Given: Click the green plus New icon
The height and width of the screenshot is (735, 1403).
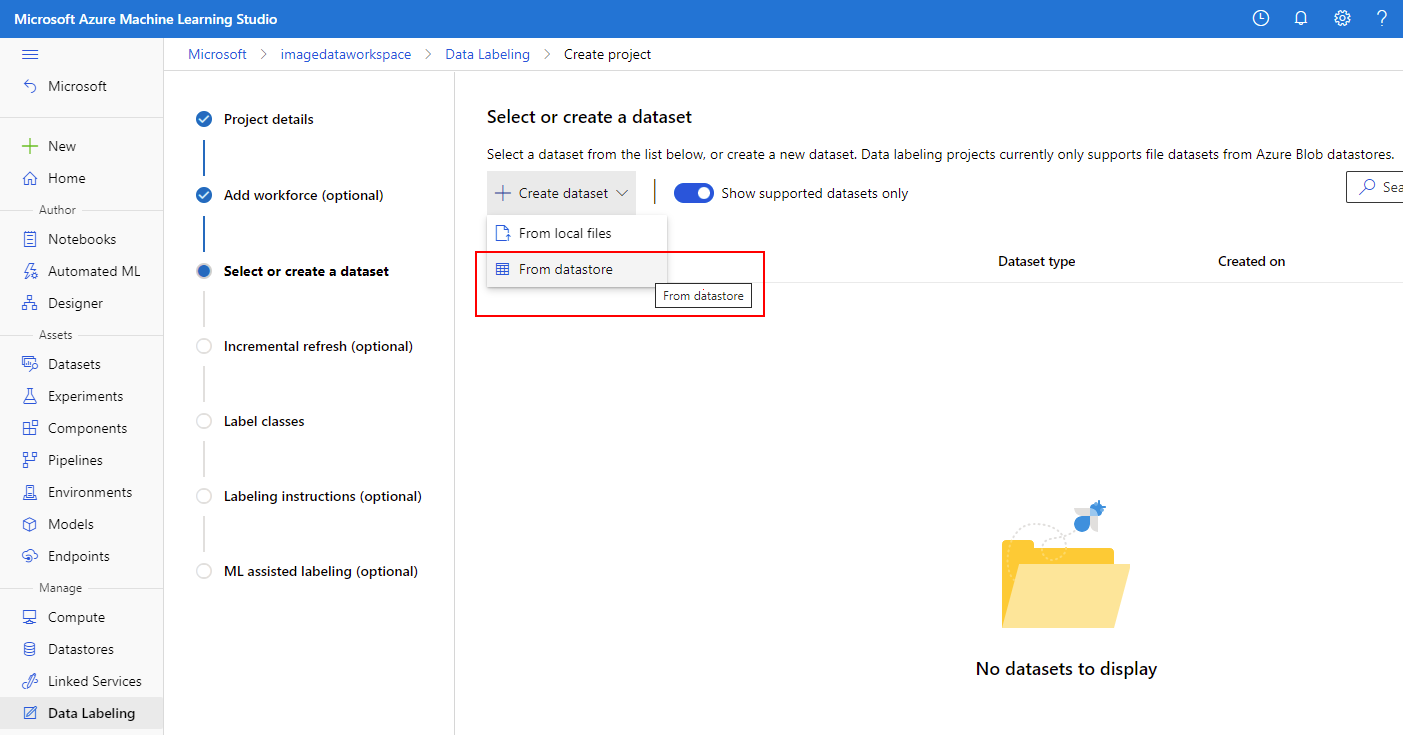Looking at the screenshot, I should (x=30, y=146).
